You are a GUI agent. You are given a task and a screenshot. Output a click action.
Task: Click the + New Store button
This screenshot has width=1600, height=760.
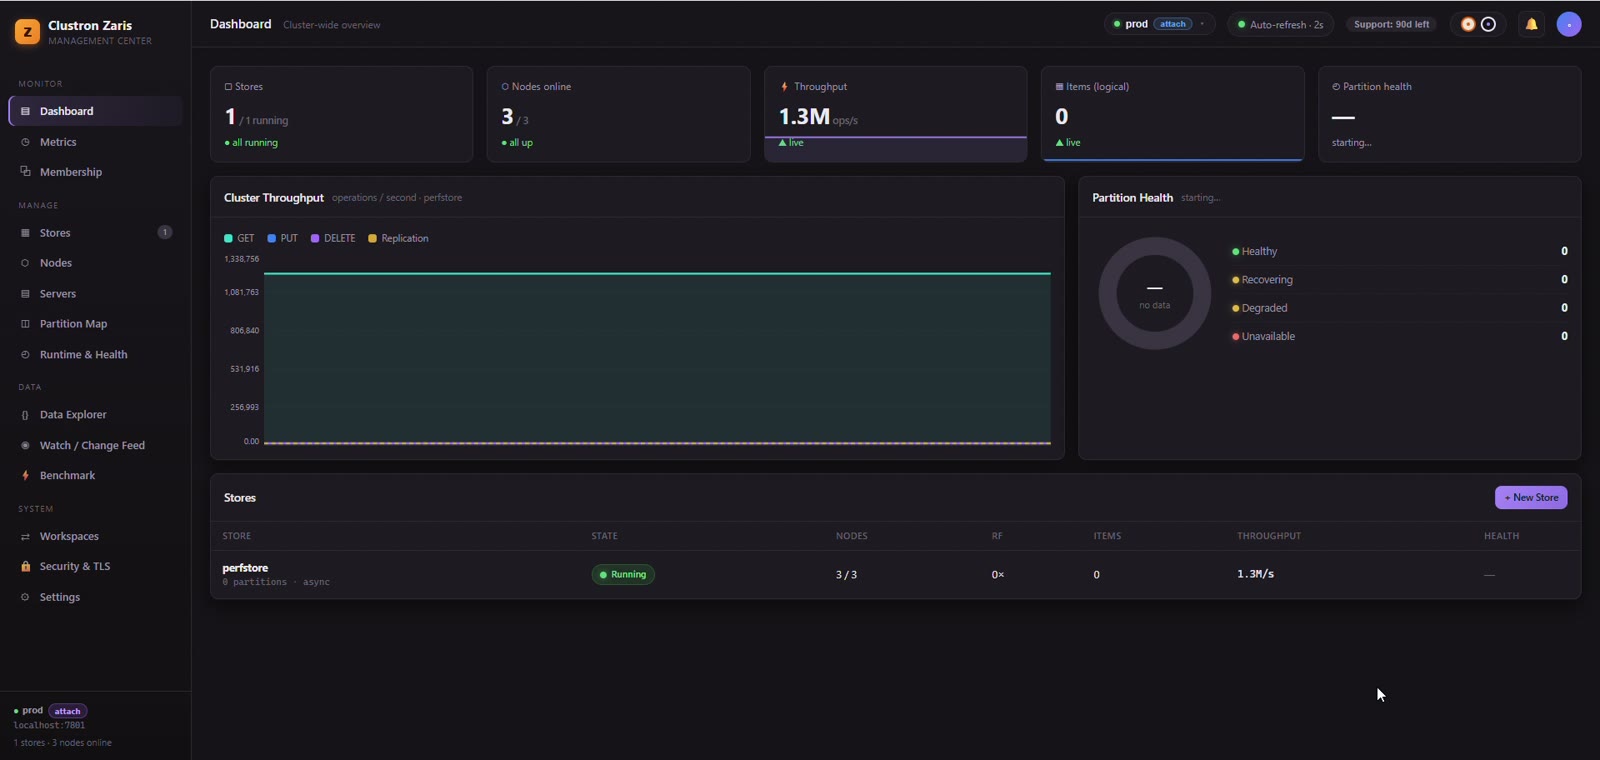[1531, 498]
